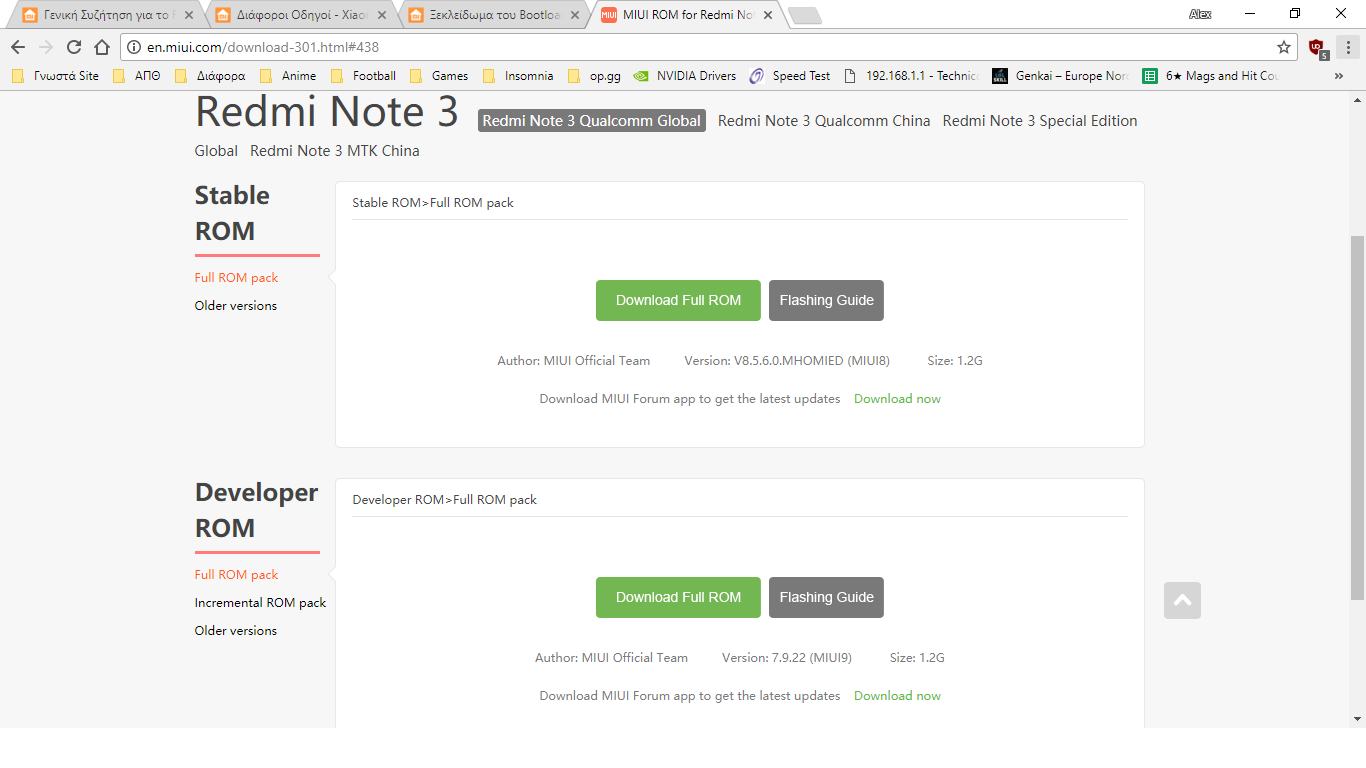Click the page vertical scrollbar thumb

point(1357,418)
